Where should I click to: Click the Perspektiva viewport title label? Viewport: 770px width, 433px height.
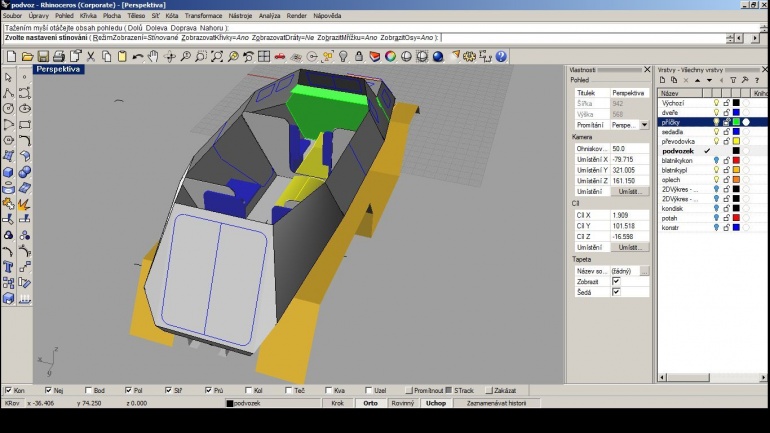[58, 69]
